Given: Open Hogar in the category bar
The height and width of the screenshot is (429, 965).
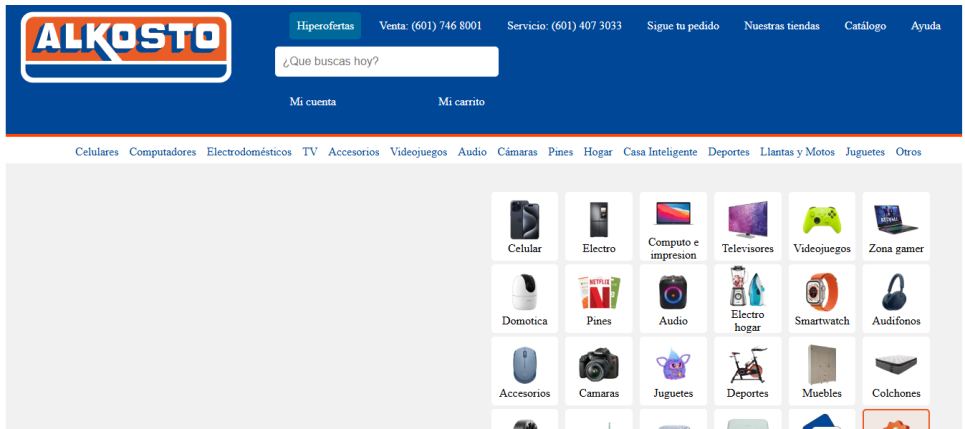Looking at the screenshot, I should (x=598, y=152).
